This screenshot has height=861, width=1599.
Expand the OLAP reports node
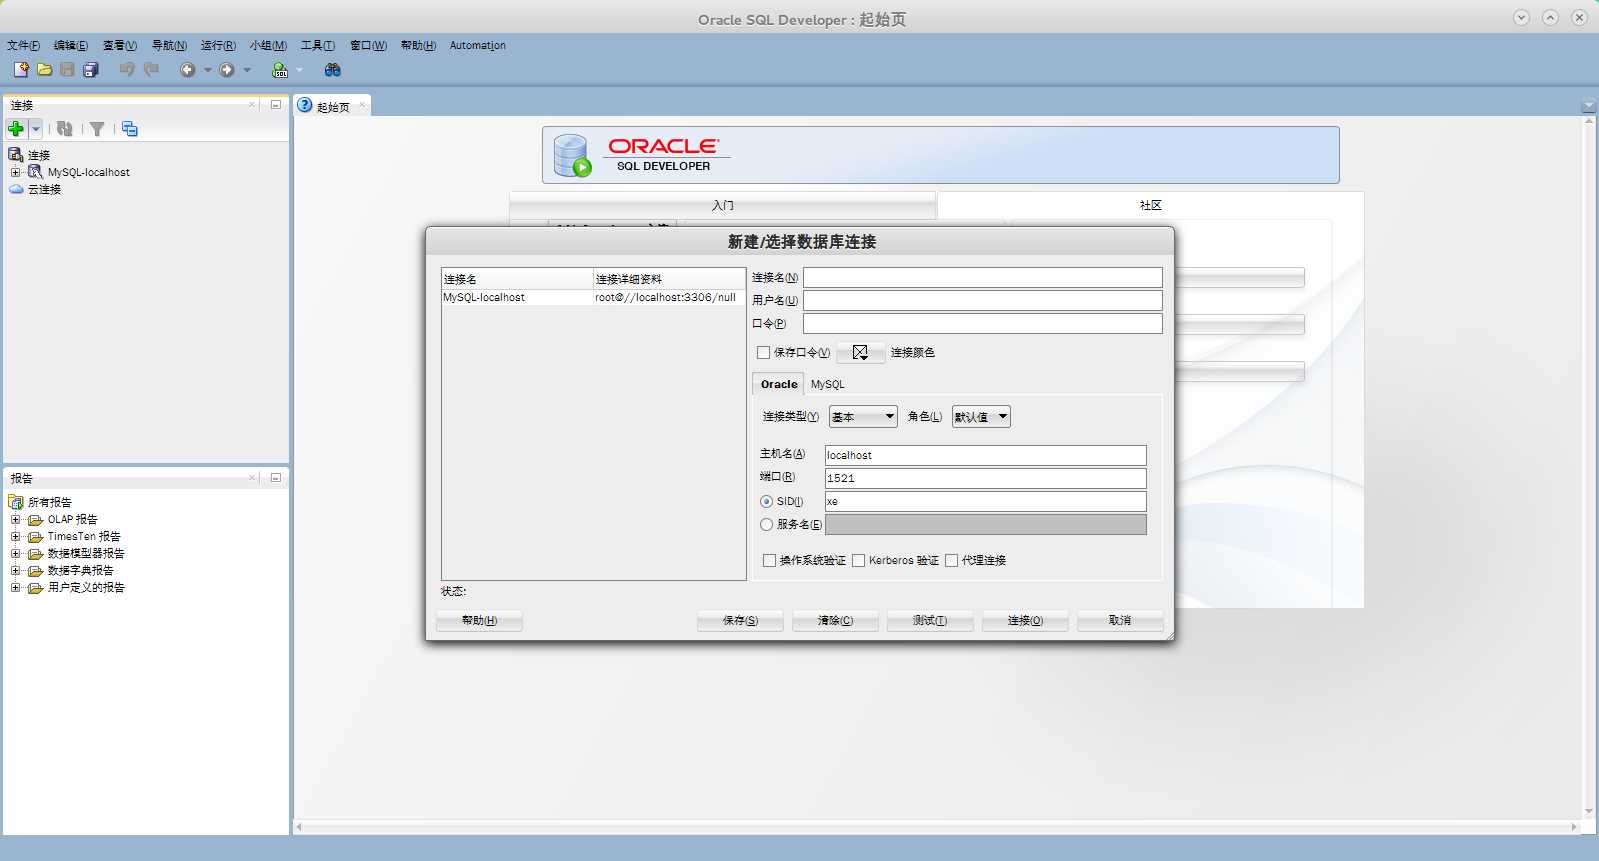click(x=15, y=519)
